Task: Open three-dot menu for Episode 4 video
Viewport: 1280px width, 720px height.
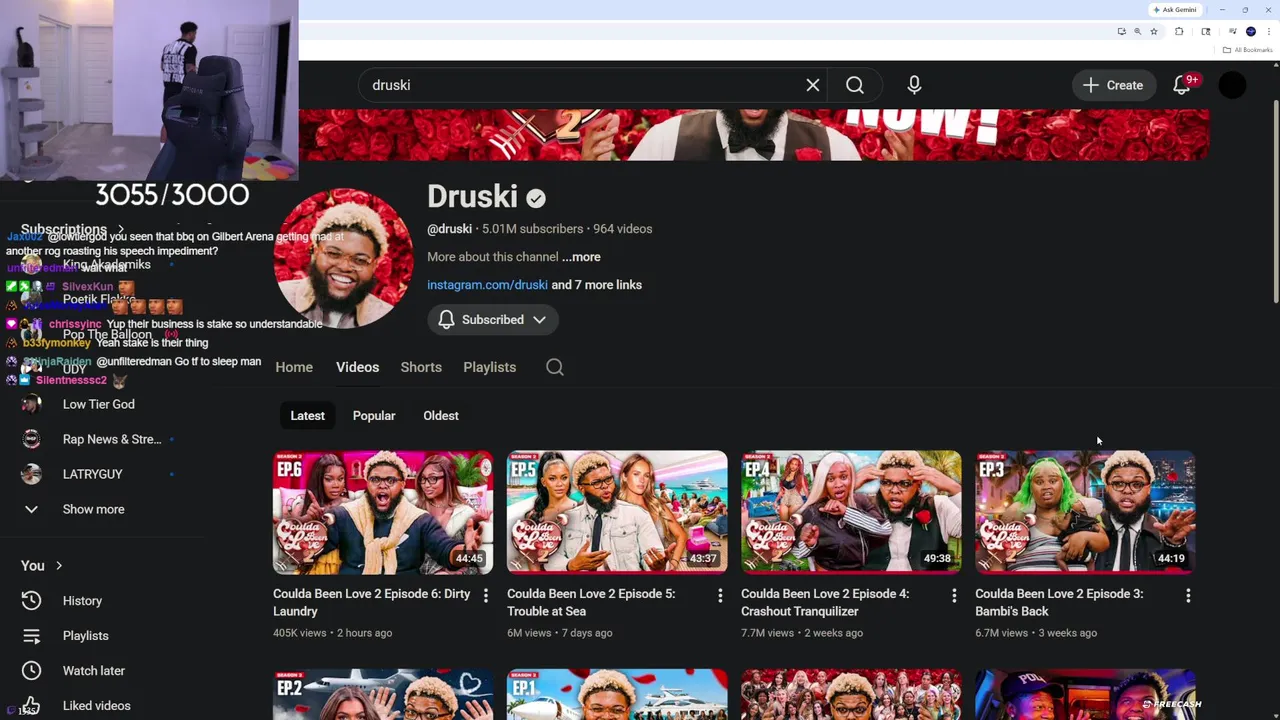Action: (x=954, y=596)
